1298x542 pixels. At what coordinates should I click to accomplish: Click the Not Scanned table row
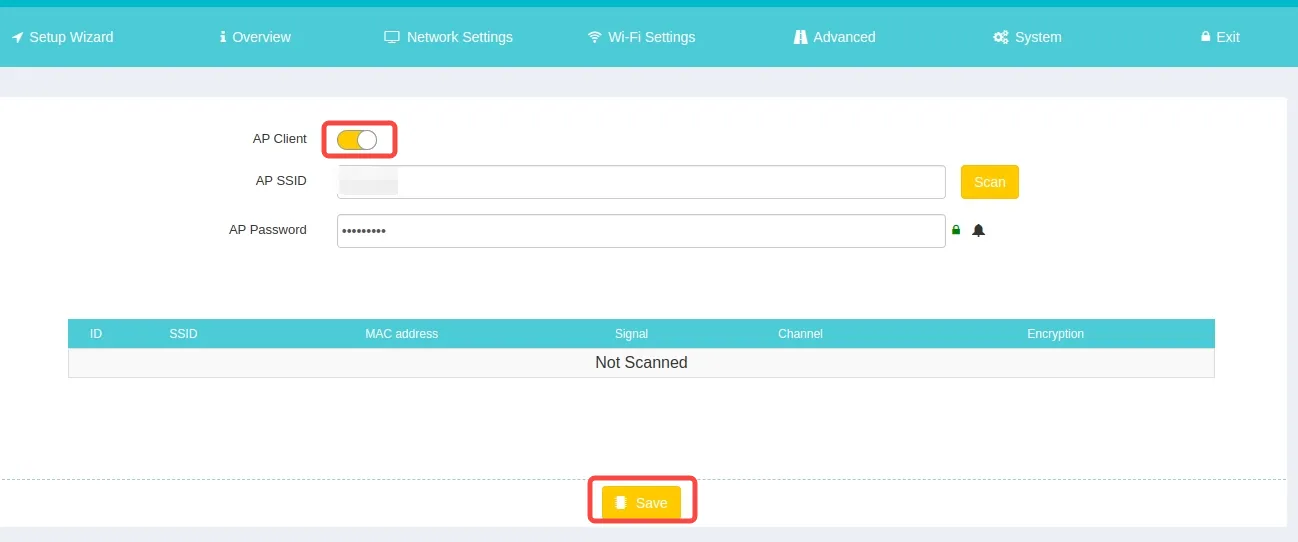[641, 363]
